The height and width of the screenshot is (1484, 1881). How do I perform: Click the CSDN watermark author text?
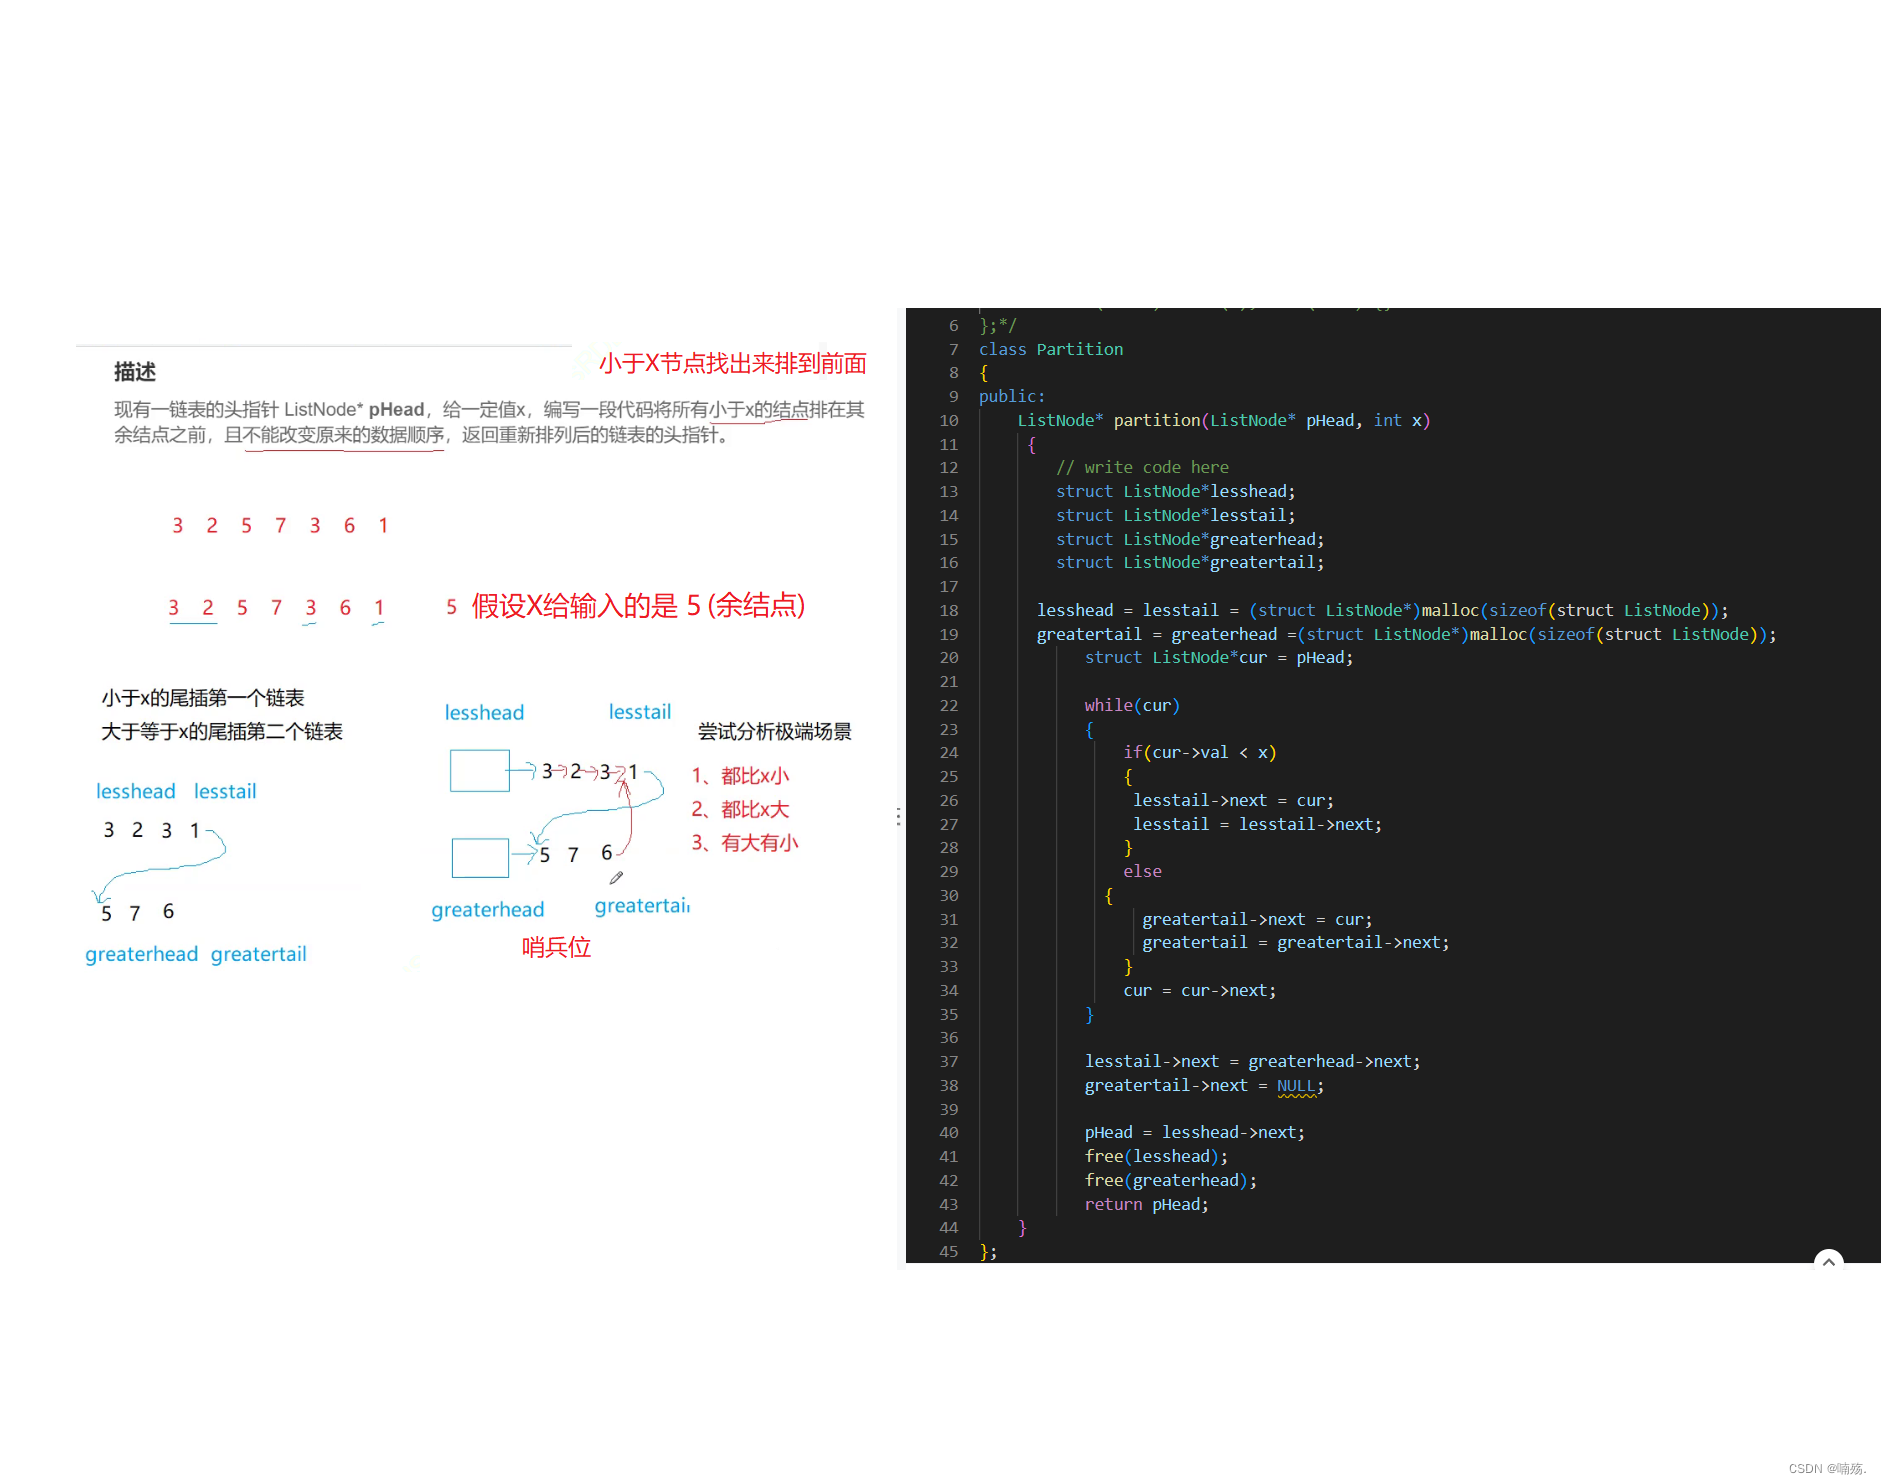click(x=1828, y=1468)
